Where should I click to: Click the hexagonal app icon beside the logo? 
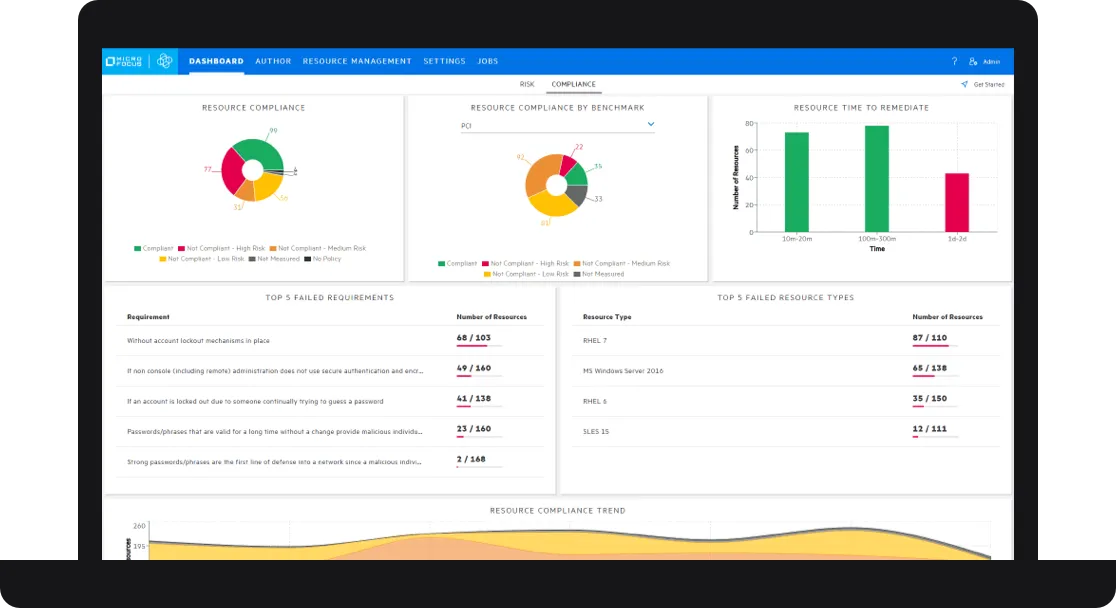pyautogui.click(x=163, y=61)
